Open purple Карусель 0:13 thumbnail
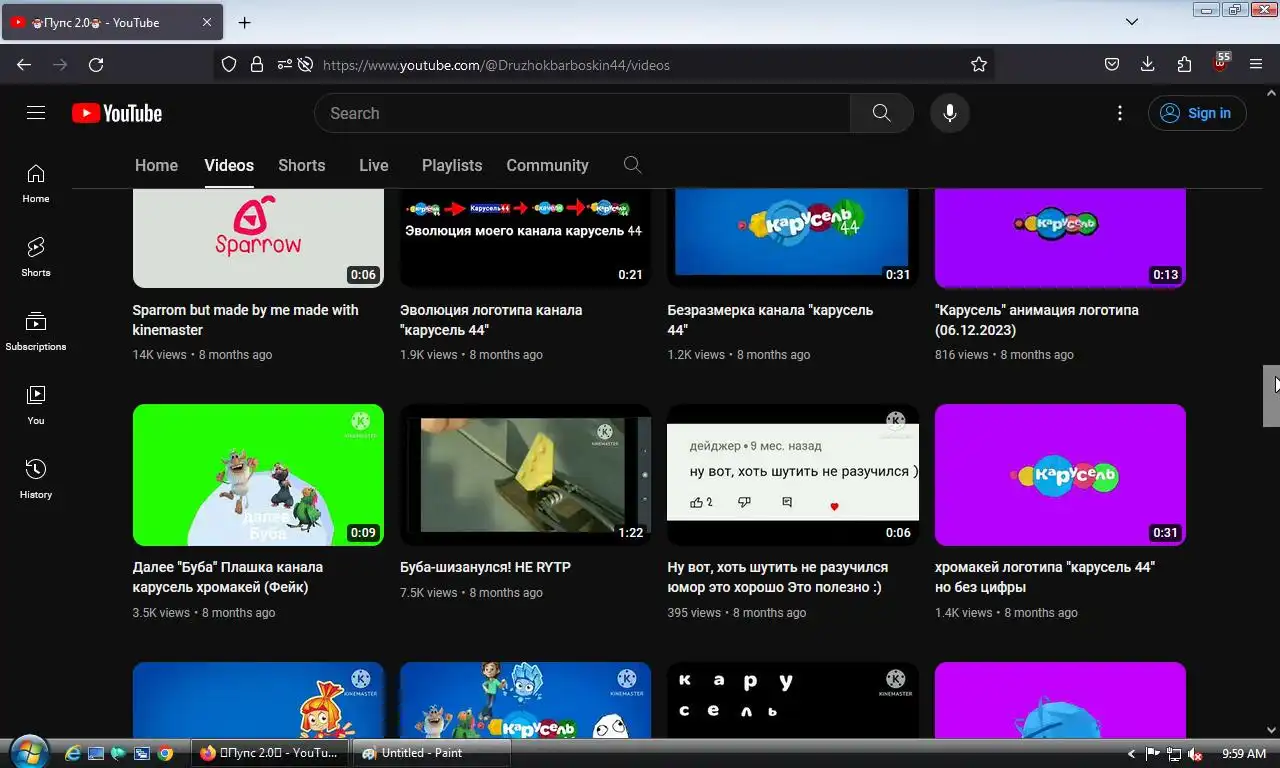The height and width of the screenshot is (768, 1280). coord(1060,238)
